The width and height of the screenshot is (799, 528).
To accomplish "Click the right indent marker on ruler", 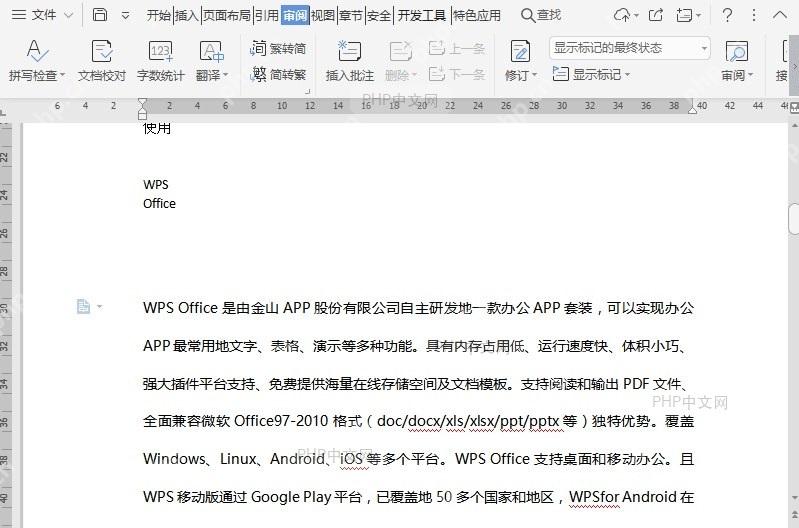I will [x=692, y=109].
